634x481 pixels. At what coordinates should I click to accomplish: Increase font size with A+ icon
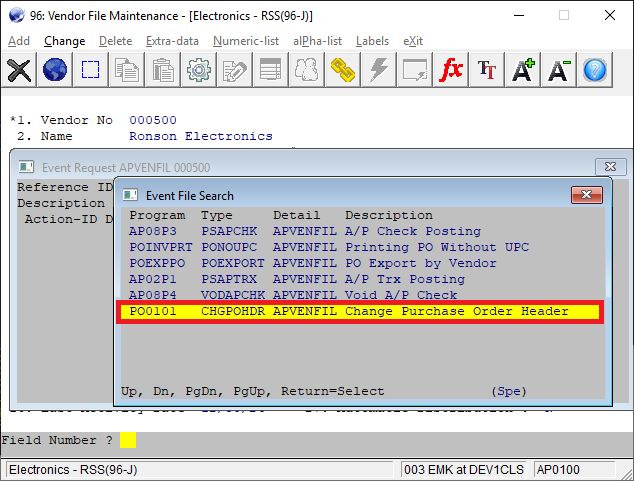coord(523,70)
